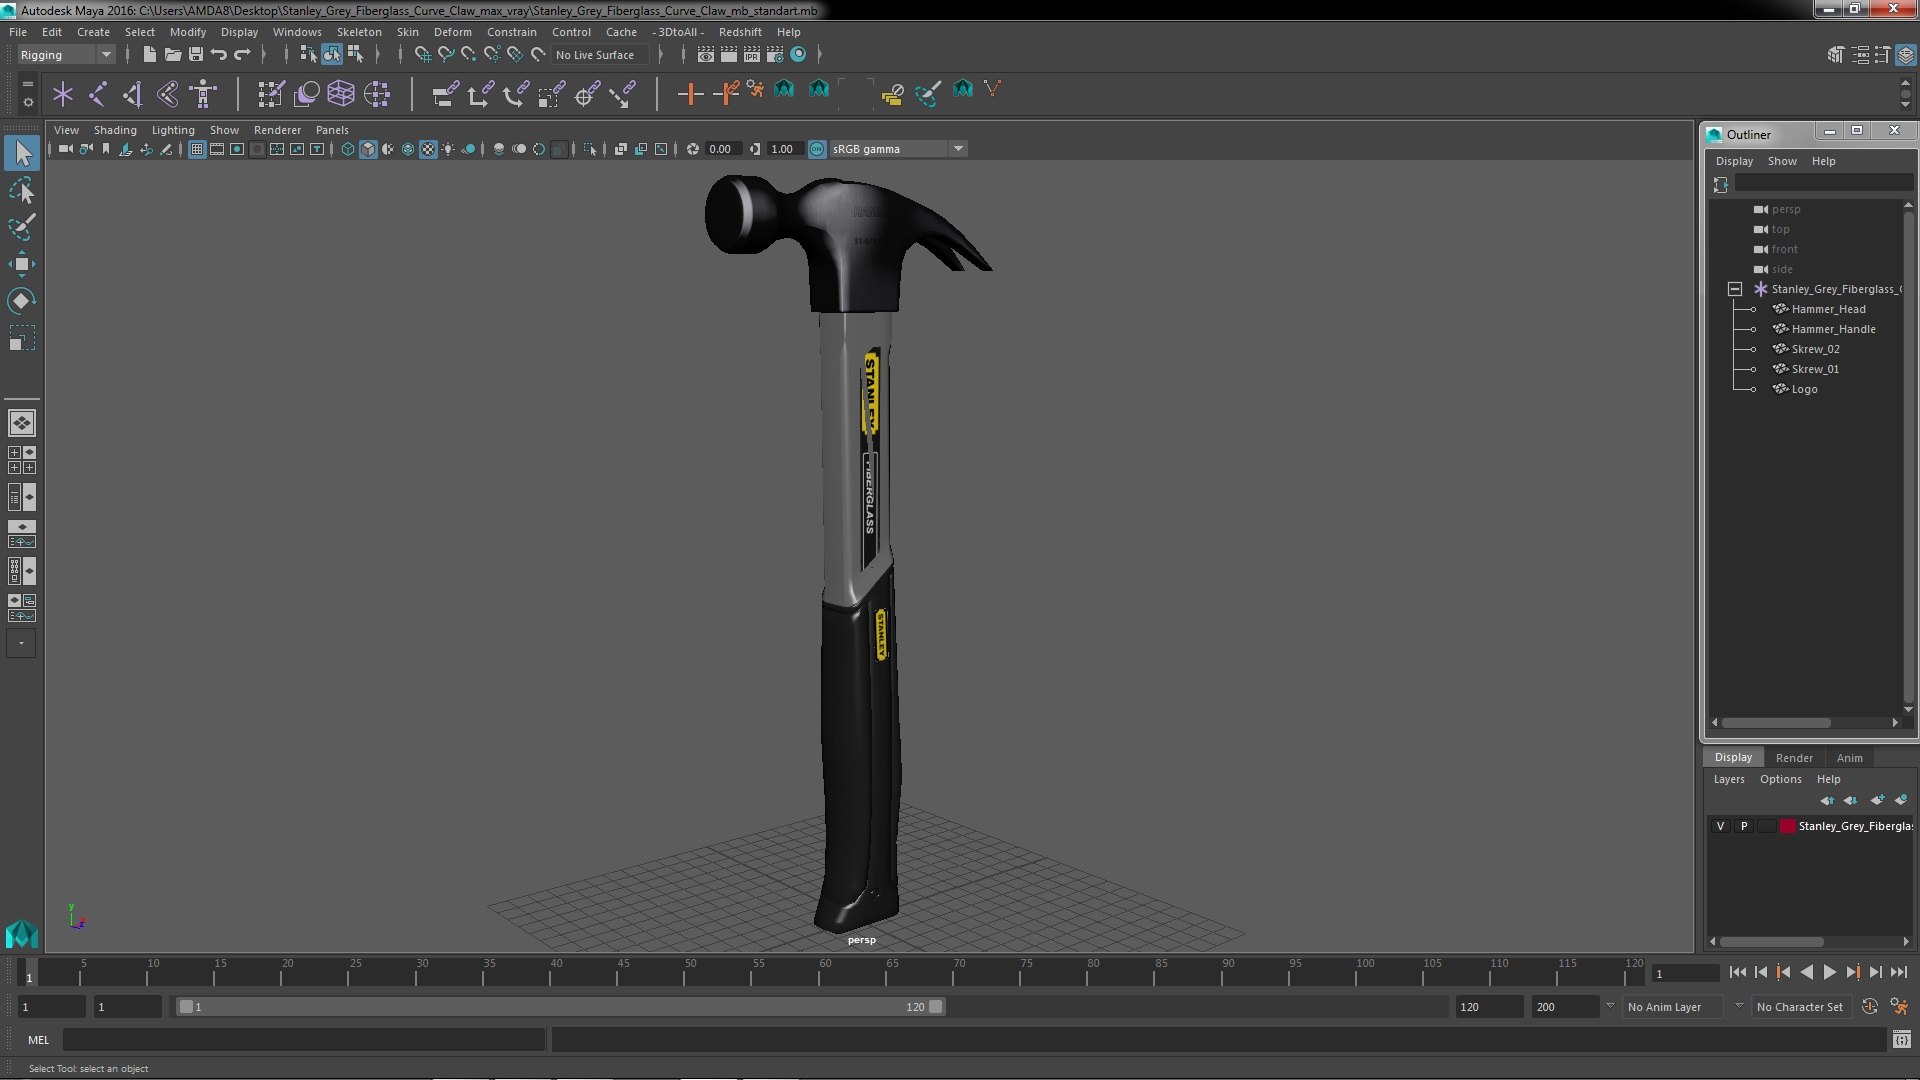Viewport: 1920px width, 1080px height.
Task: Click the Maya logo in toolbox bottom
Action: tap(22, 934)
